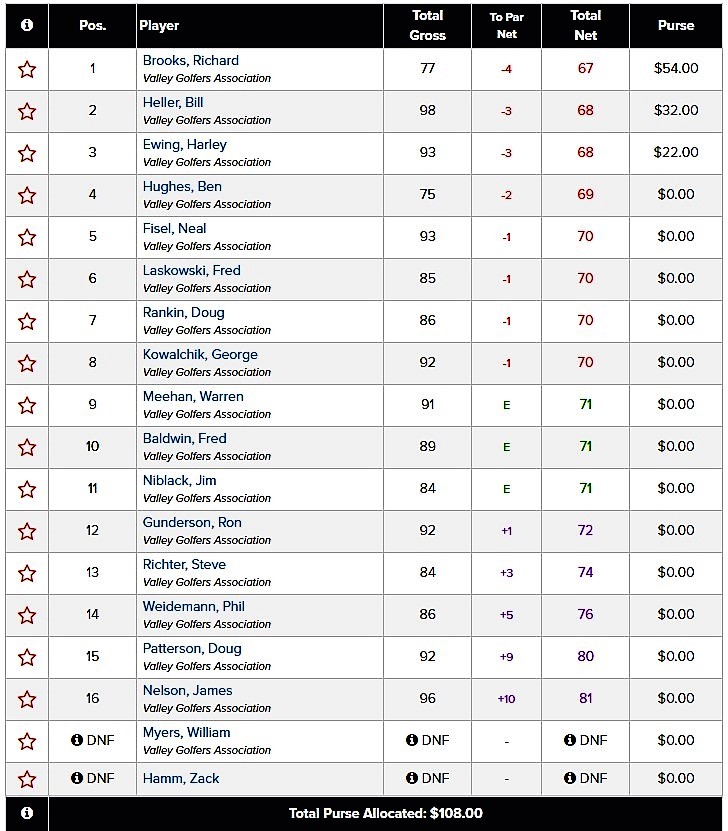Click info icon in Hamm Total Gross

click(412, 778)
